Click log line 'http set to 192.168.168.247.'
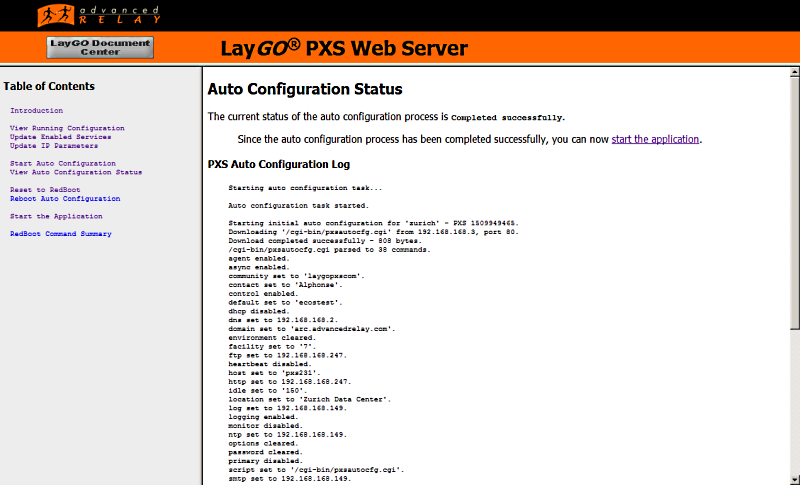 point(290,381)
